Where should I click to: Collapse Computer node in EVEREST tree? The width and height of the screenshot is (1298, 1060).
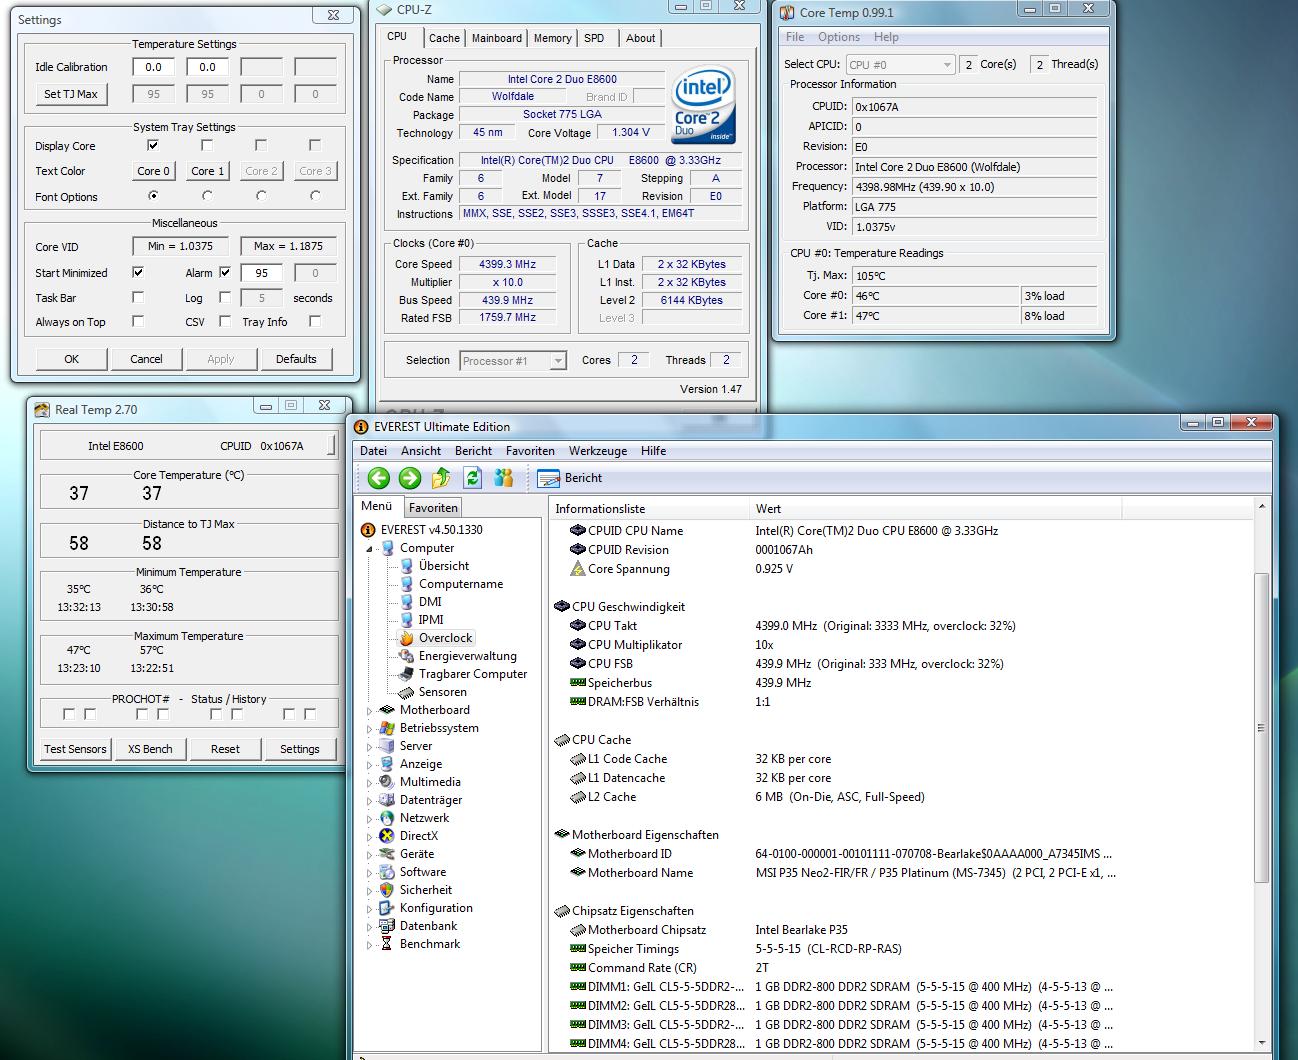(x=369, y=549)
